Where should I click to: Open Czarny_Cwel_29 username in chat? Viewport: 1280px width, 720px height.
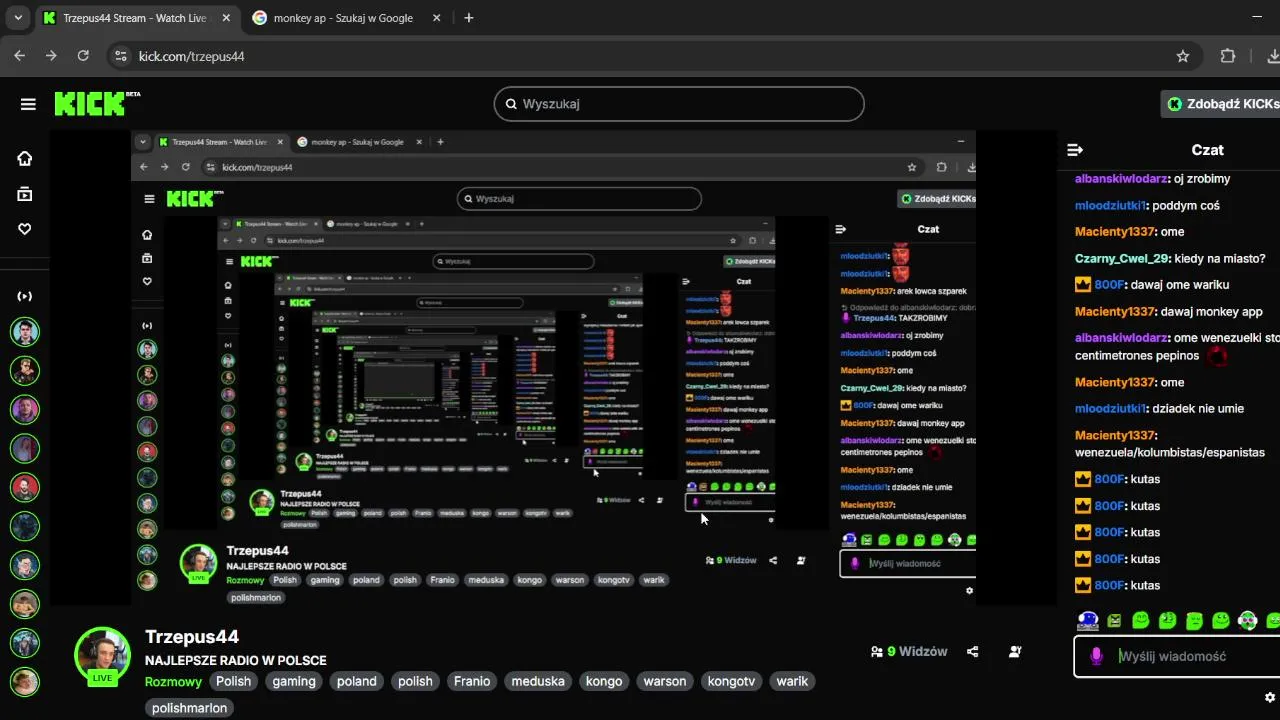point(1122,259)
